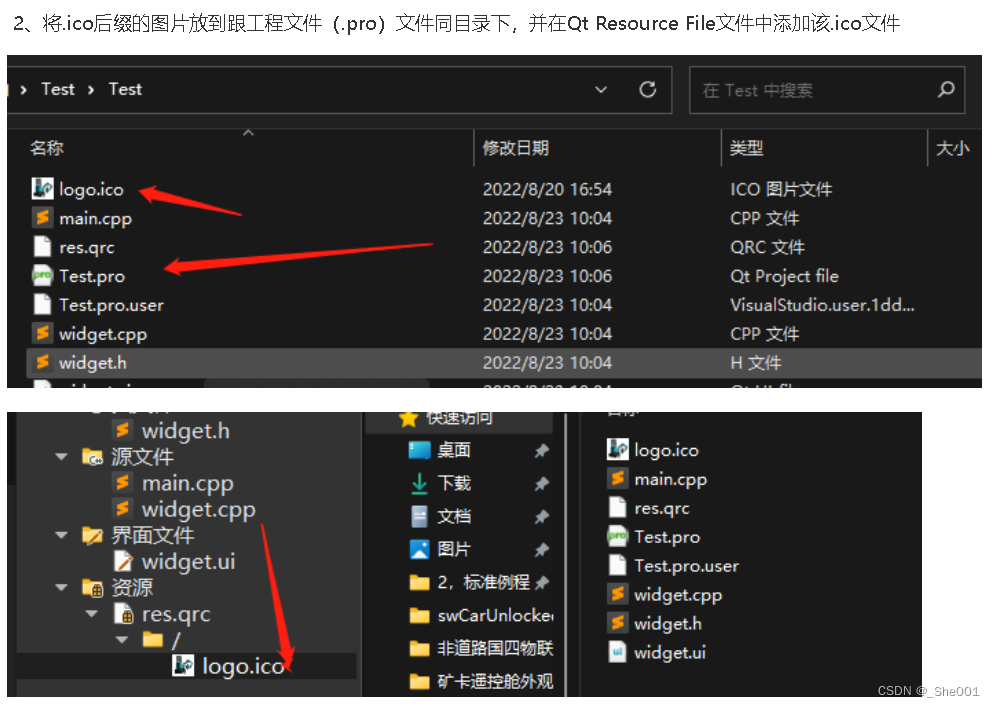Select logo.ico under the resource prefix in the tree

tap(243, 666)
